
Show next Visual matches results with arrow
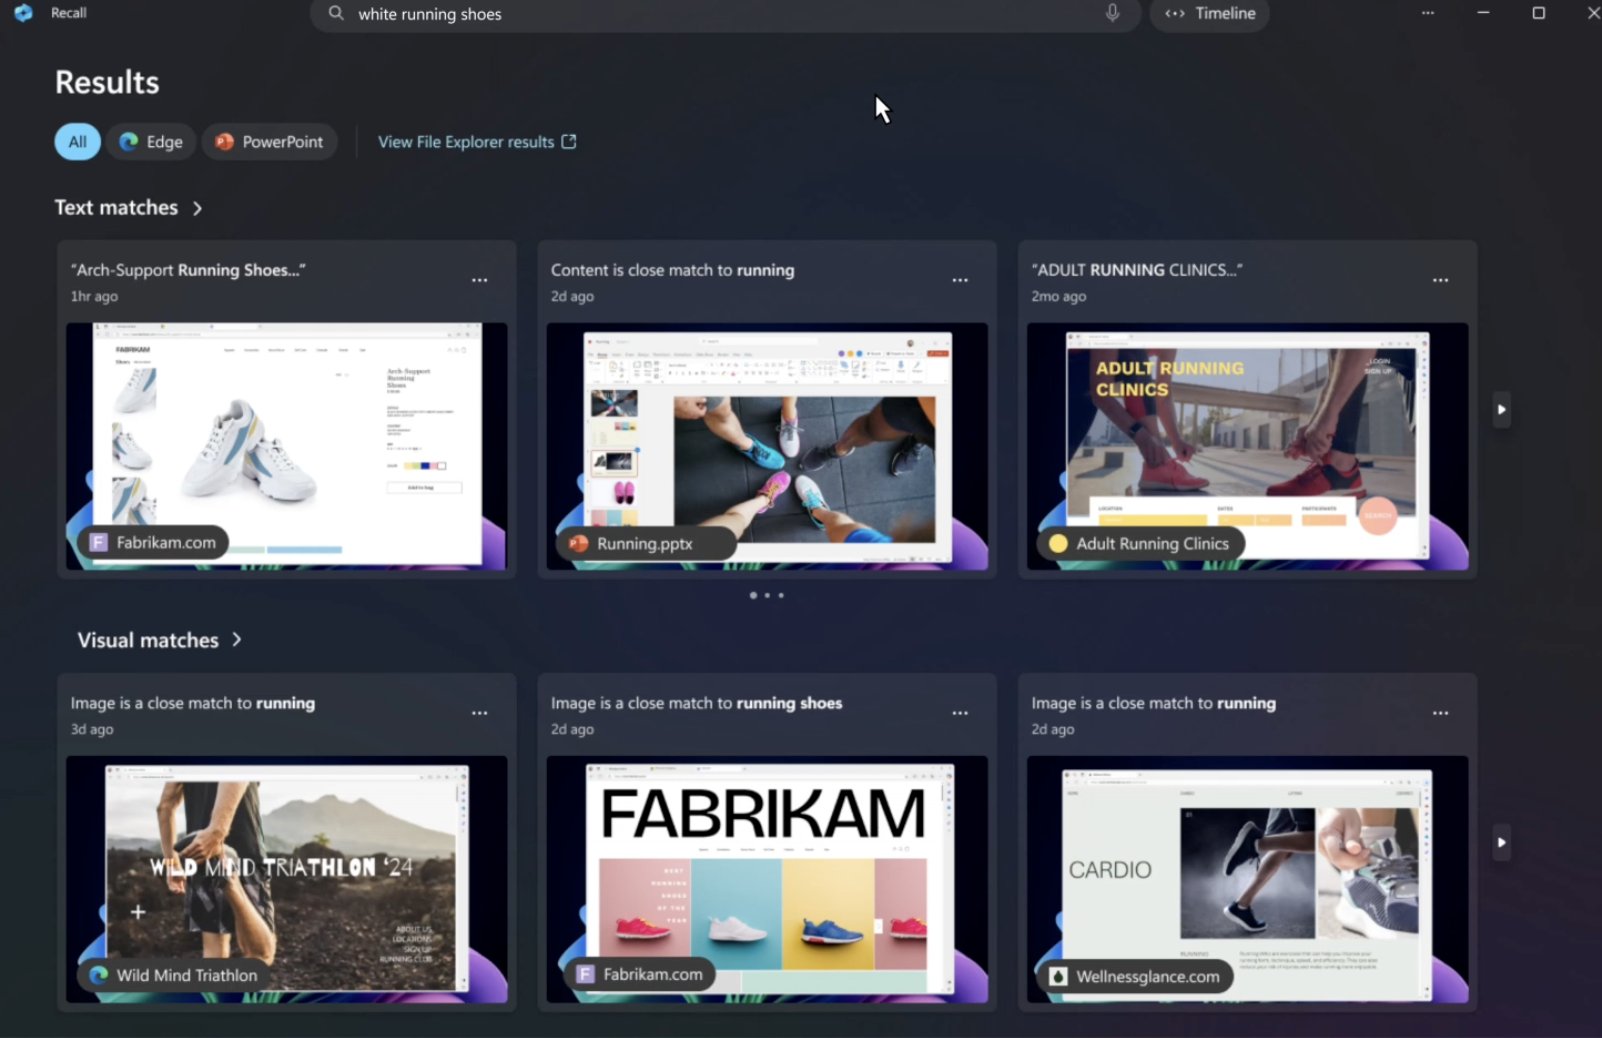click(x=1501, y=842)
